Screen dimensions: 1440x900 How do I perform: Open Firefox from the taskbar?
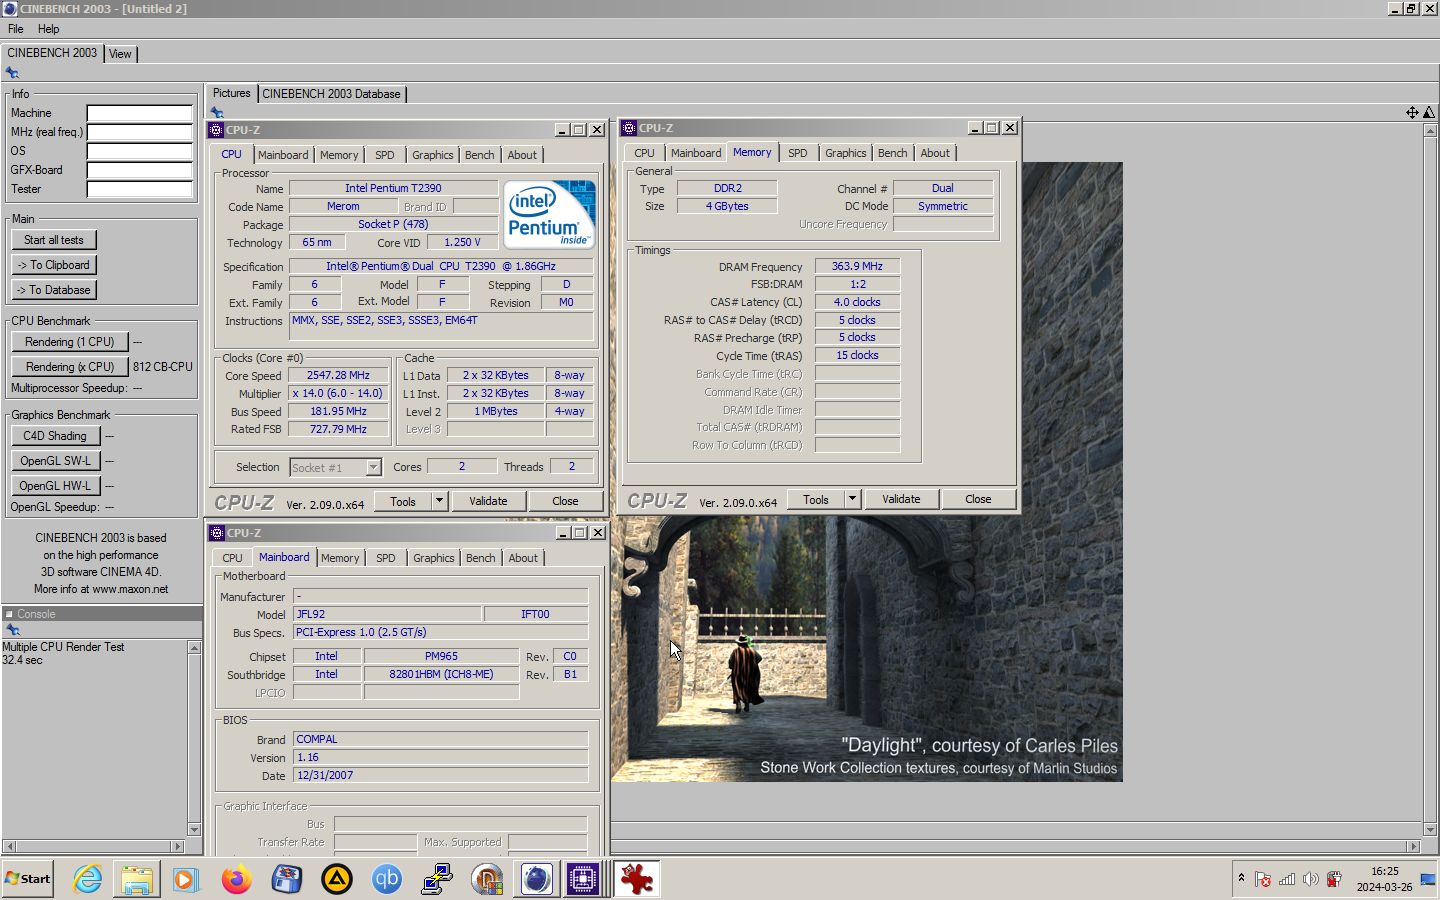coord(237,879)
